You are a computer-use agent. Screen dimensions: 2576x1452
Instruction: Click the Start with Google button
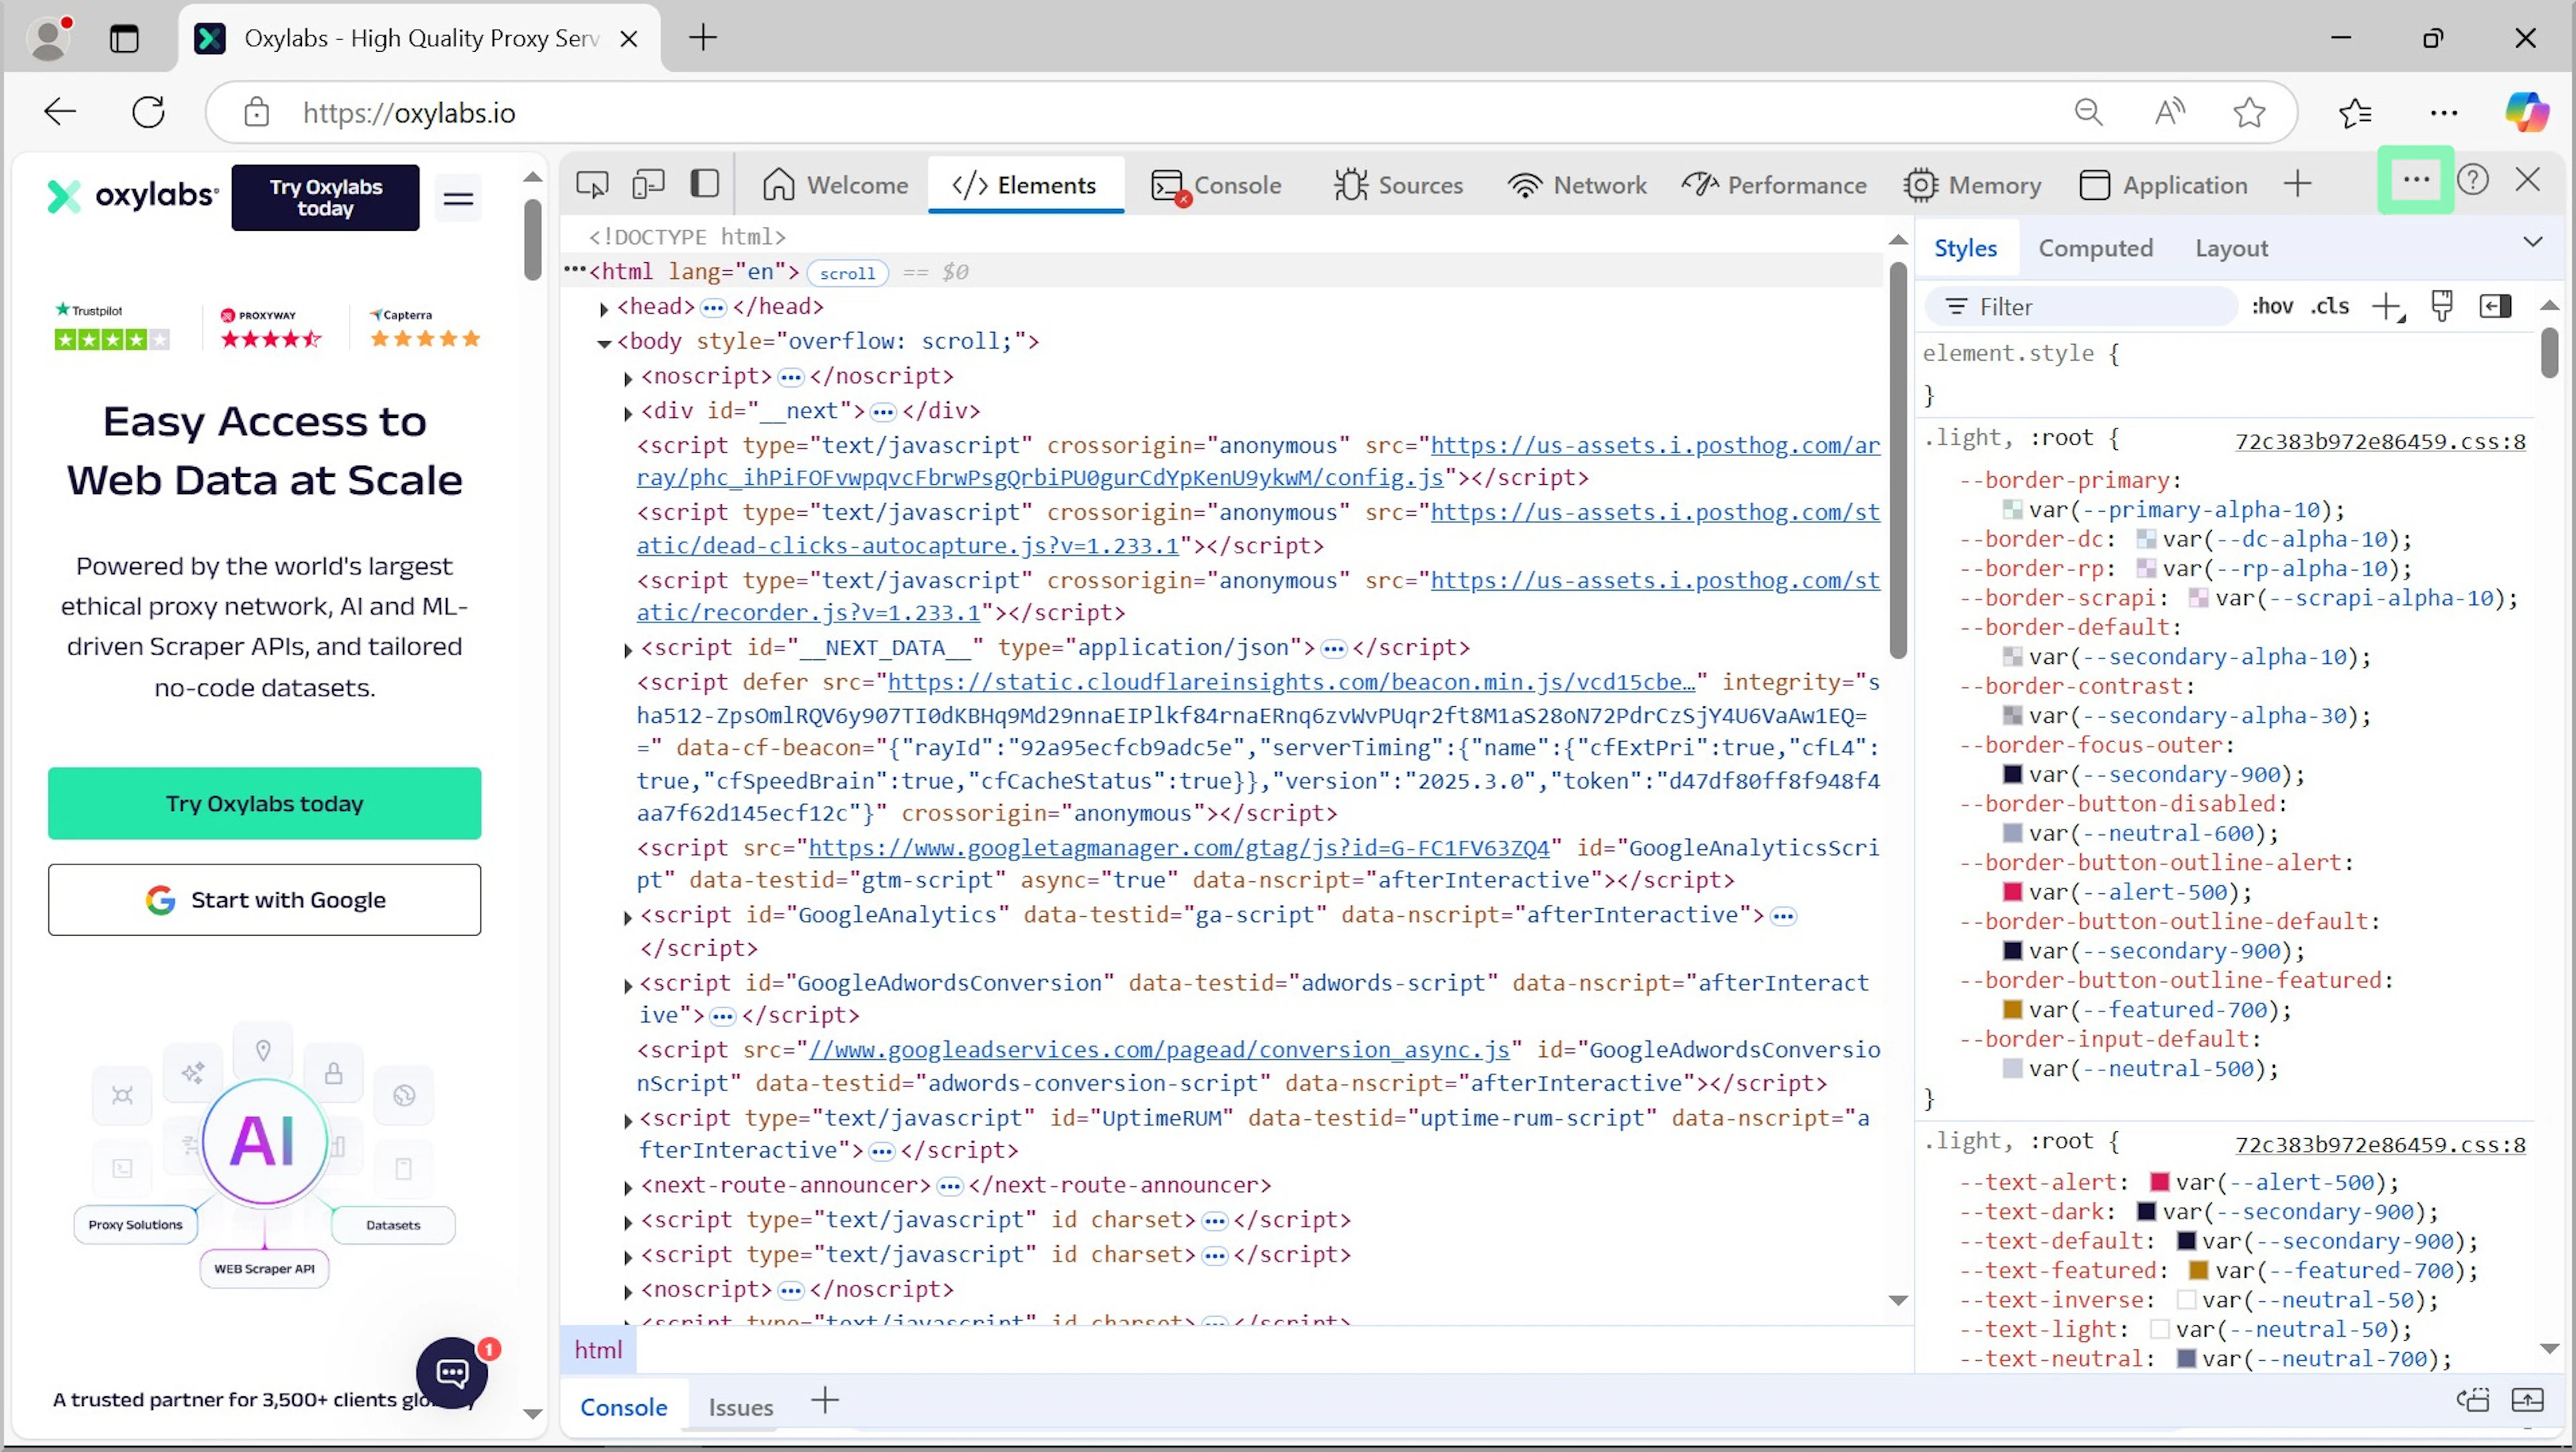tap(265, 900)
